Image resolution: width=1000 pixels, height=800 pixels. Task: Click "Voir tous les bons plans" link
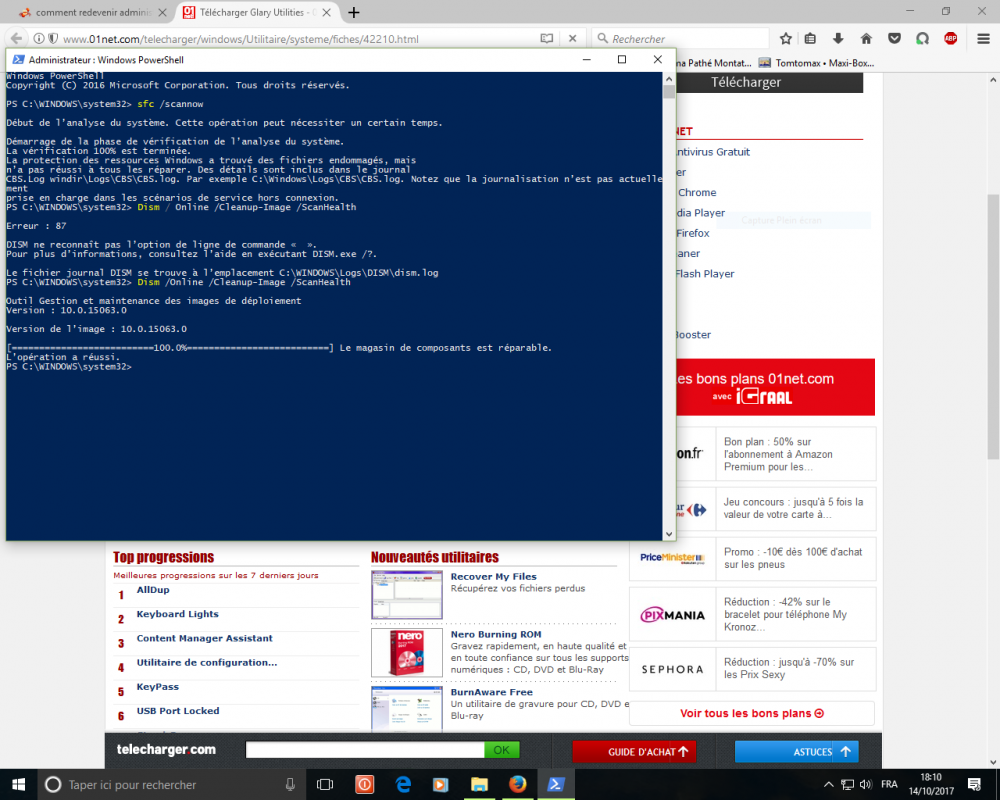(751, 713)
